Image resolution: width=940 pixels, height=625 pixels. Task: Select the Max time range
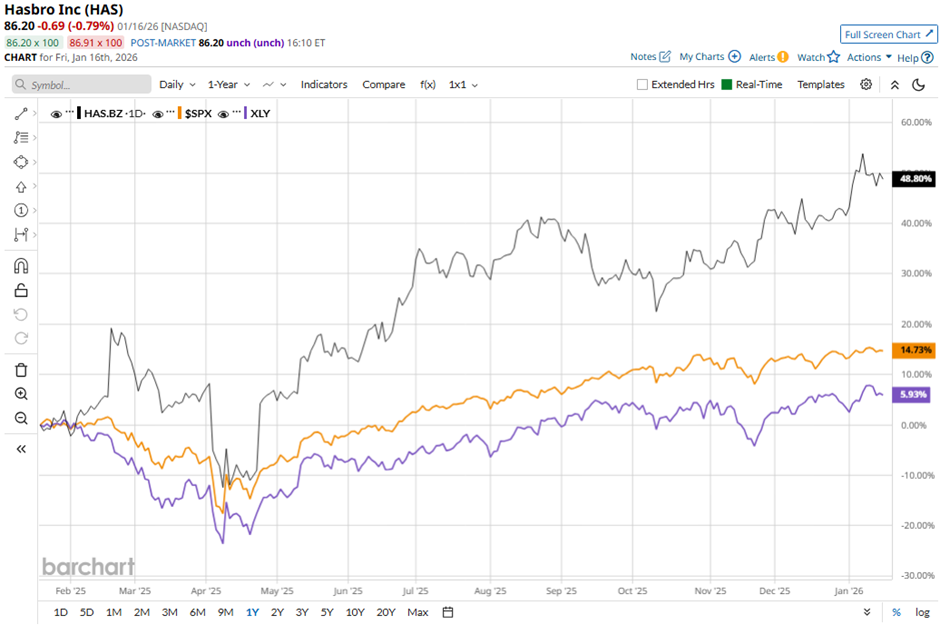(417, 612)
